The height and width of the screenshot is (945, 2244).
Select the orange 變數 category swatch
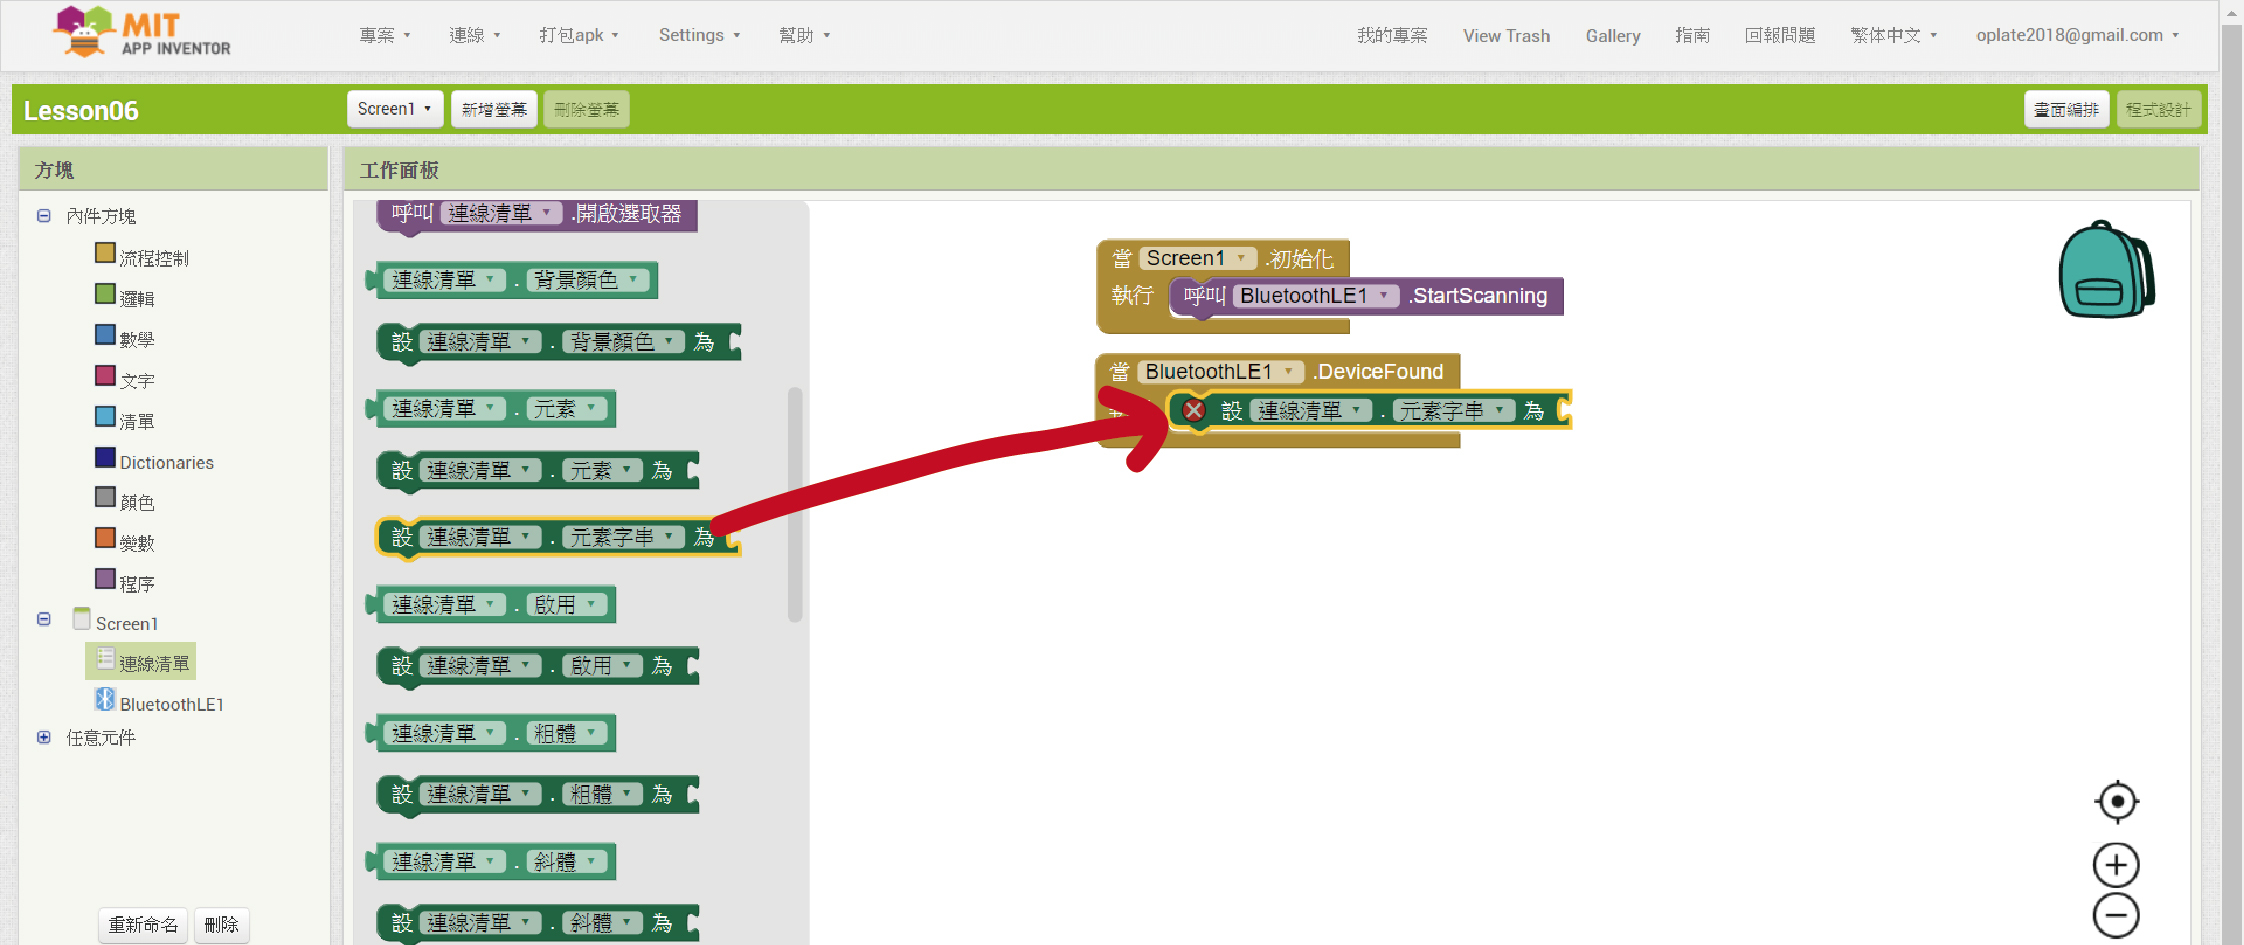pyautogui.click(x=105, y=538)
